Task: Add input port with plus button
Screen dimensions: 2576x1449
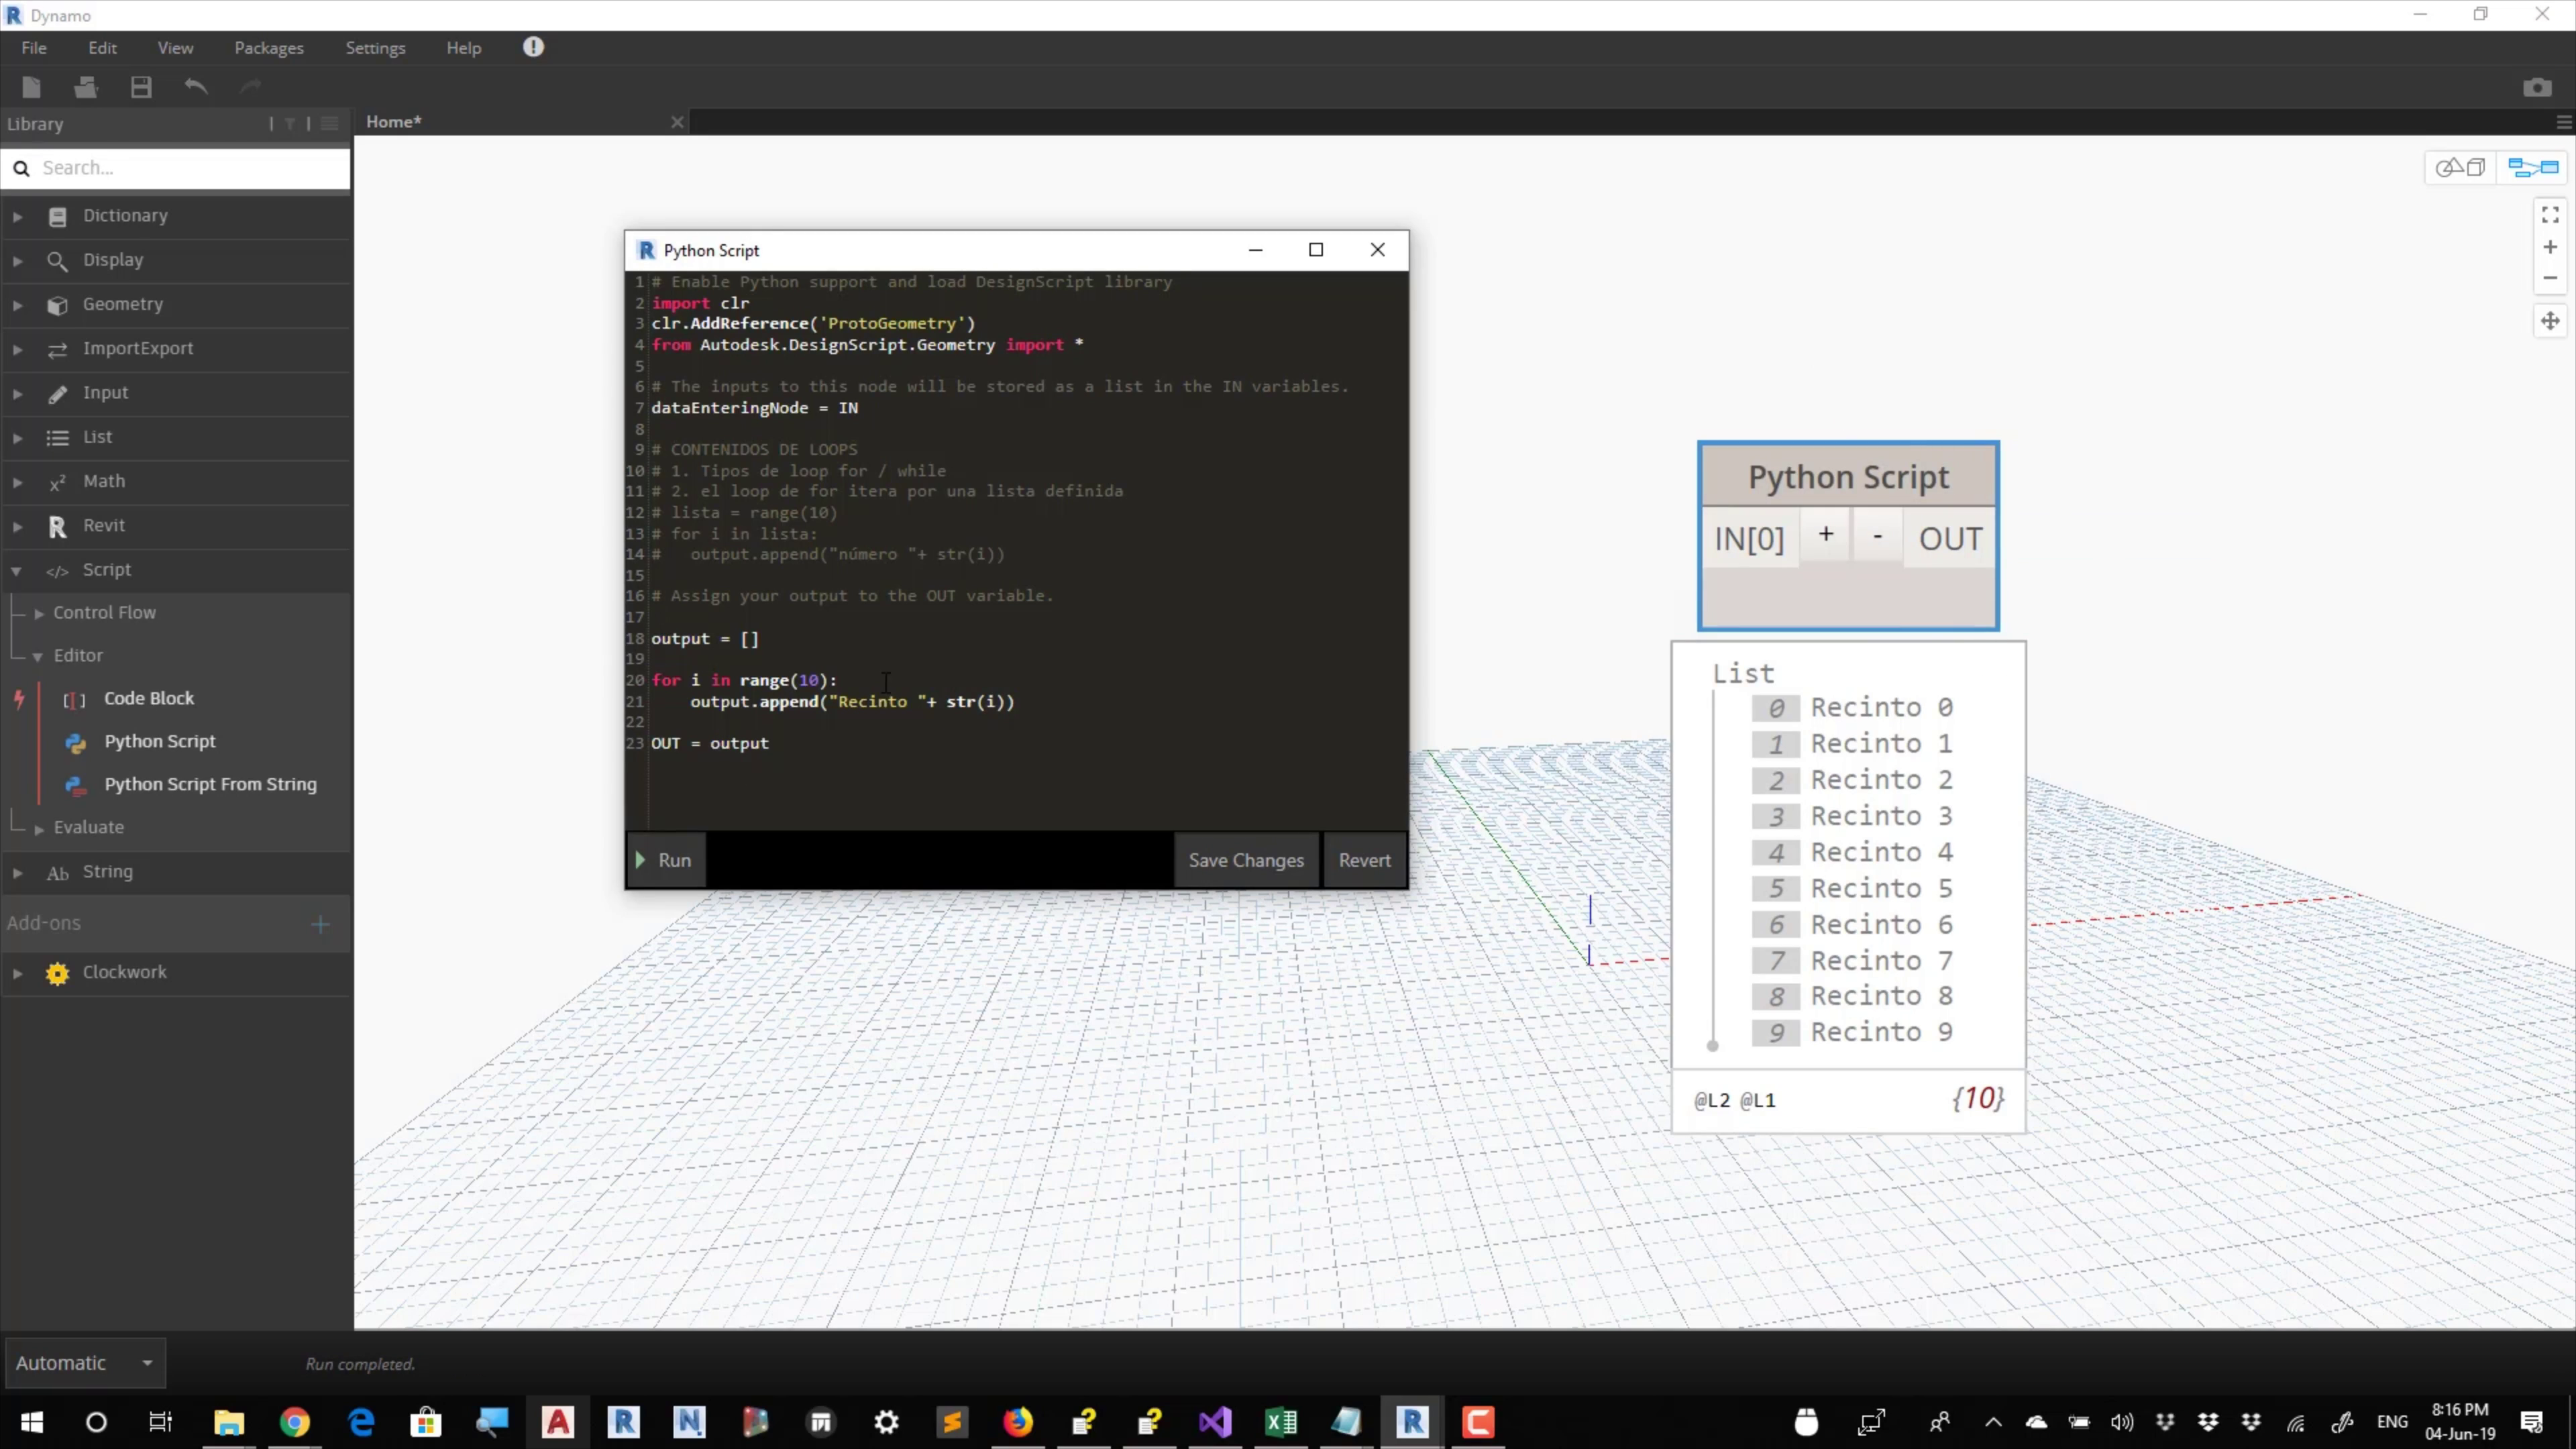Action: point(1825,536)
